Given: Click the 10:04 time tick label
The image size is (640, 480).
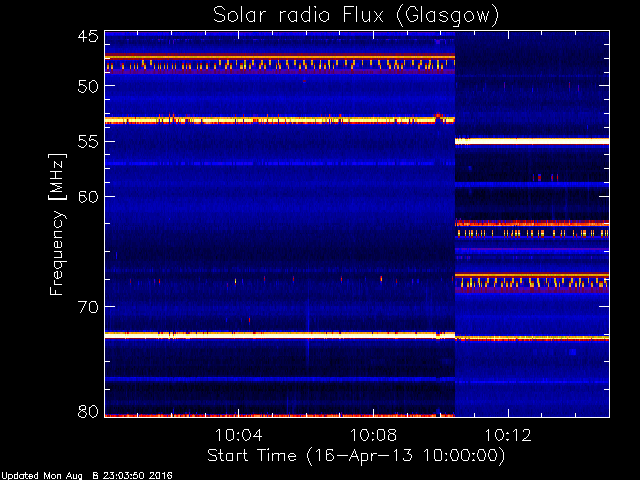Looking at the screenshot, I should tap(238, 435).
